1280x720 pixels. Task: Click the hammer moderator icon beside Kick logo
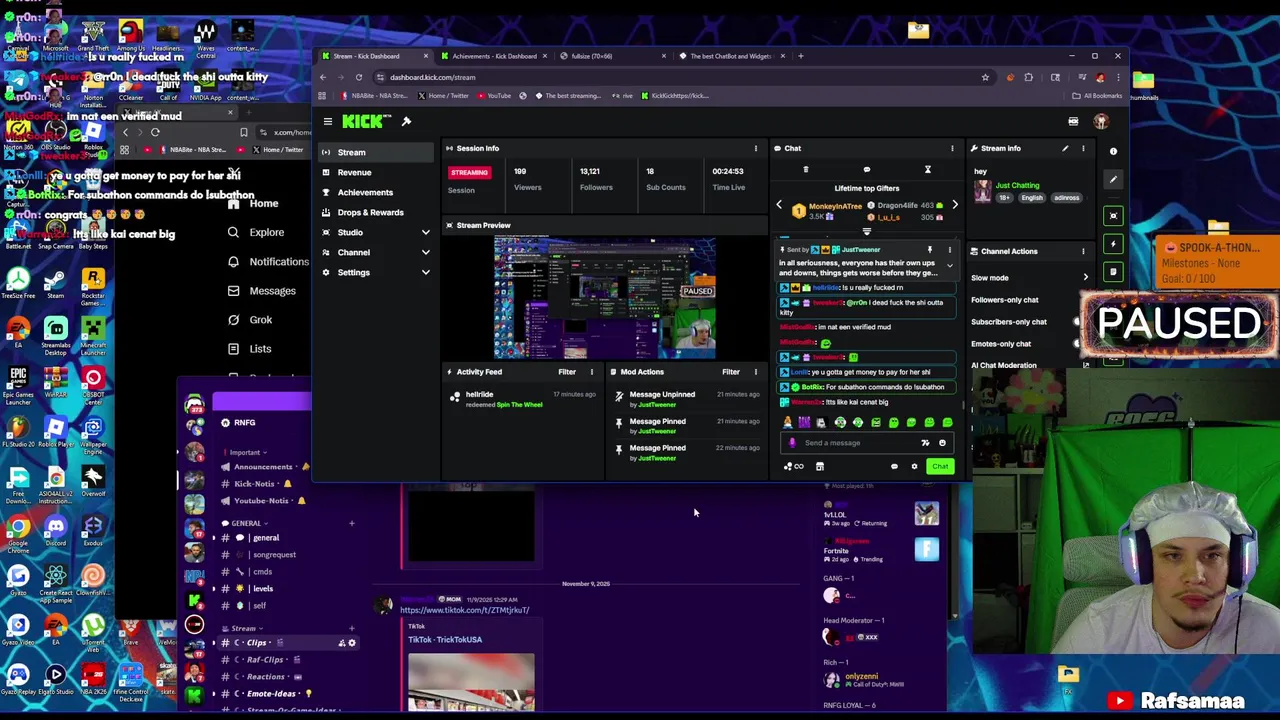[x=406, y=121]
